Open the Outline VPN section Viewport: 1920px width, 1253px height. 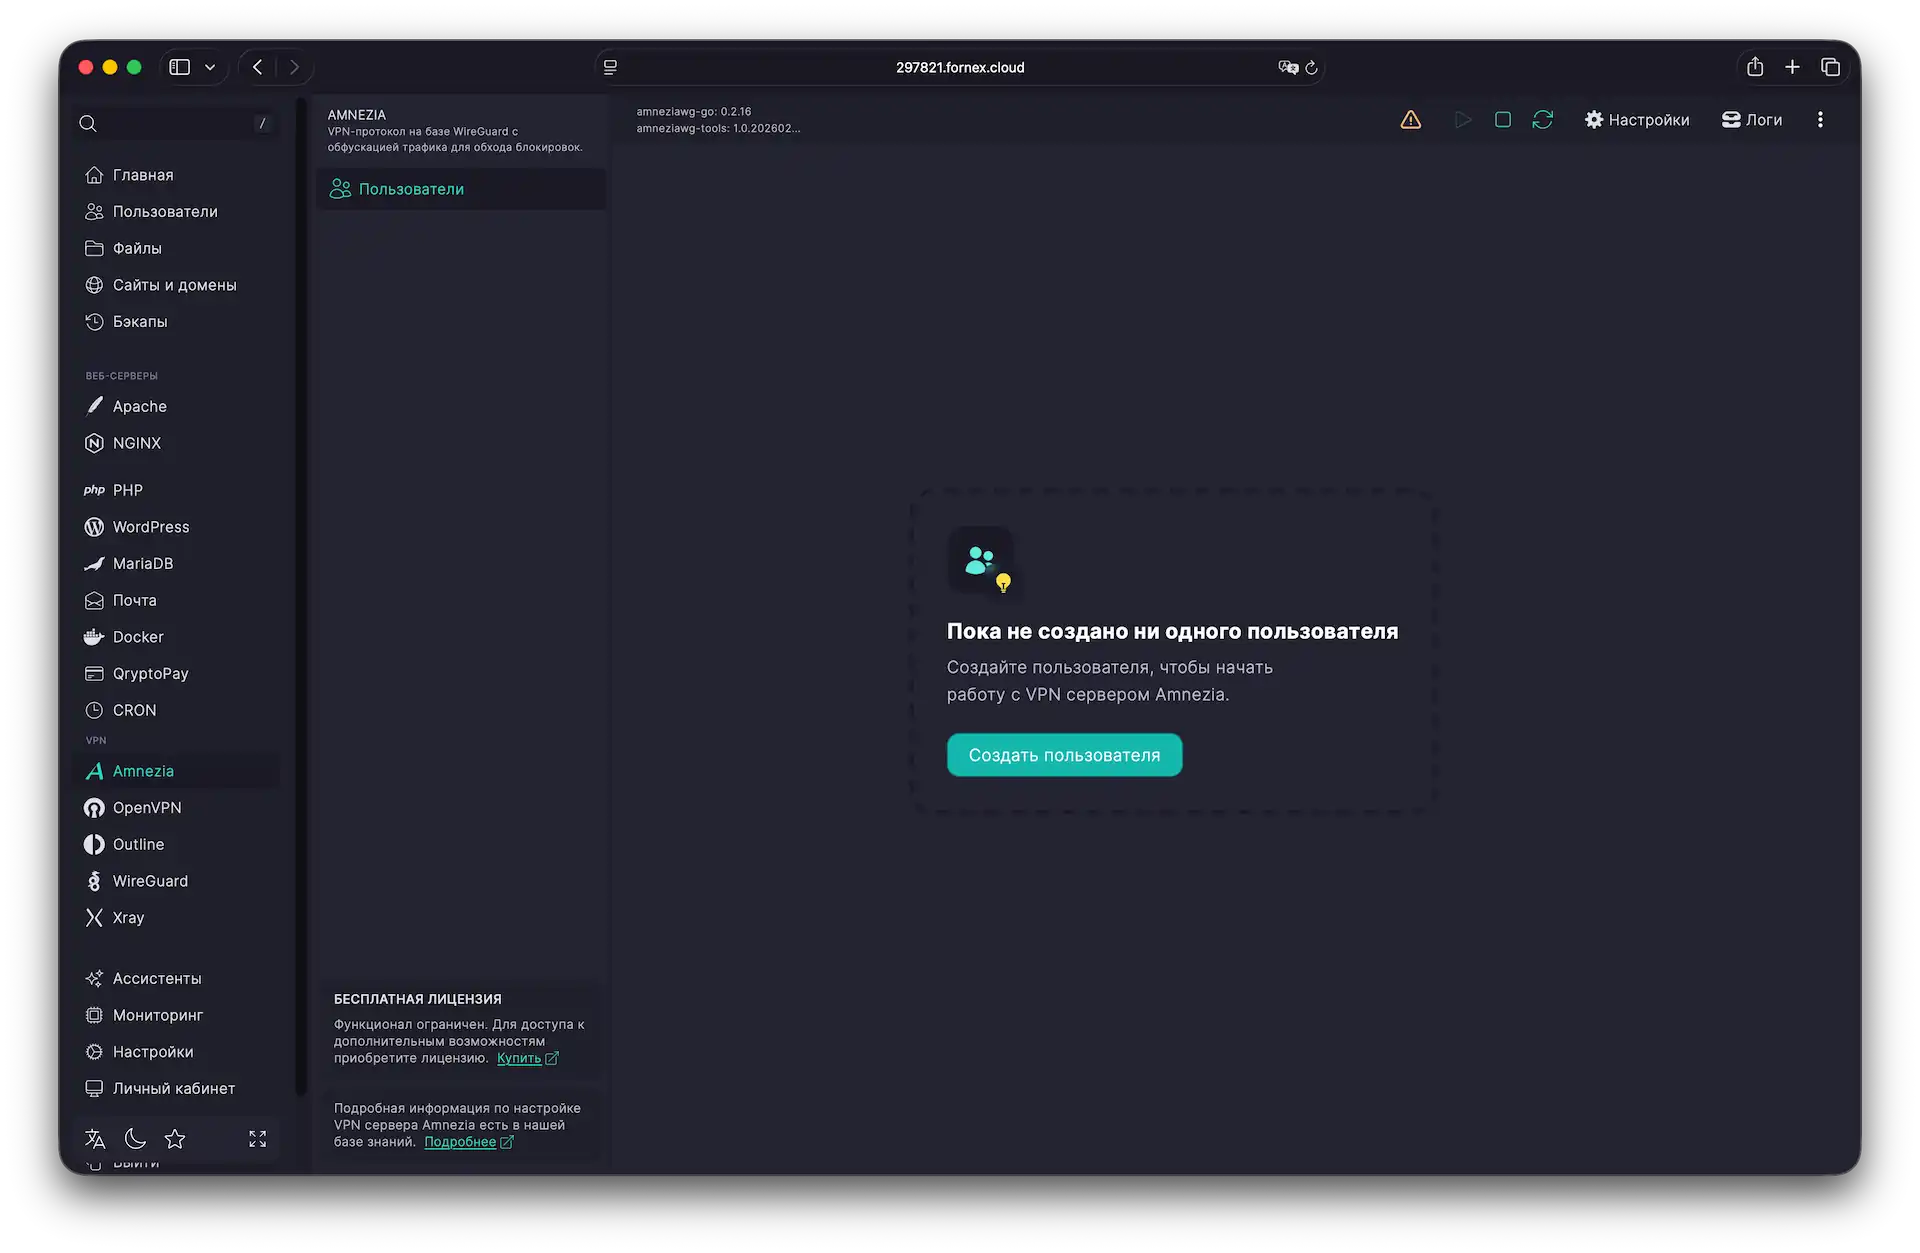click(x=138, y=844)
